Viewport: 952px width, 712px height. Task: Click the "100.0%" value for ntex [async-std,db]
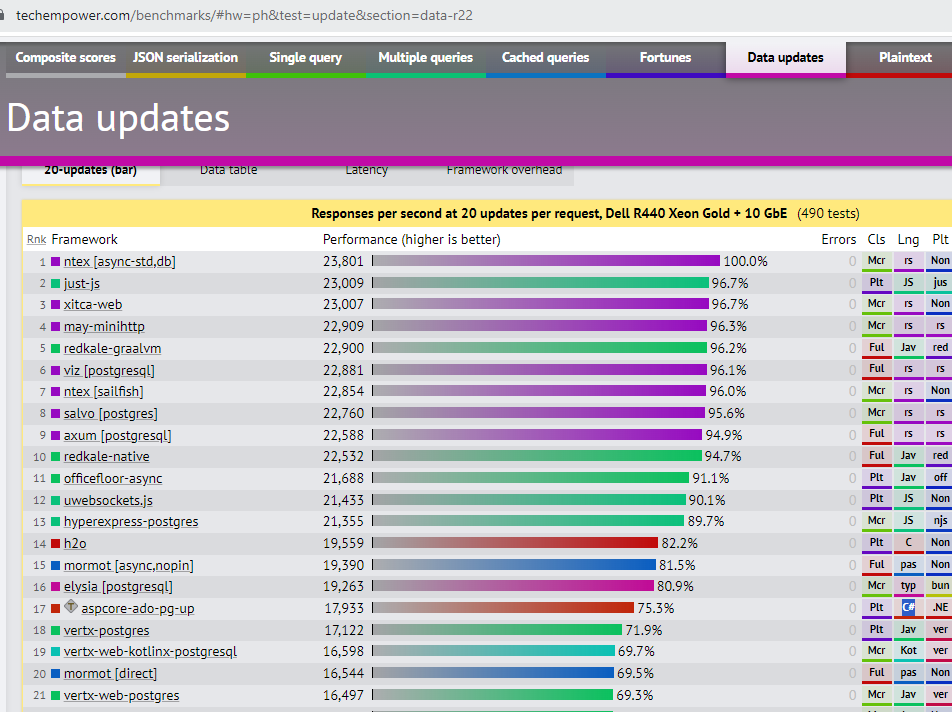[x=746, y=262]
